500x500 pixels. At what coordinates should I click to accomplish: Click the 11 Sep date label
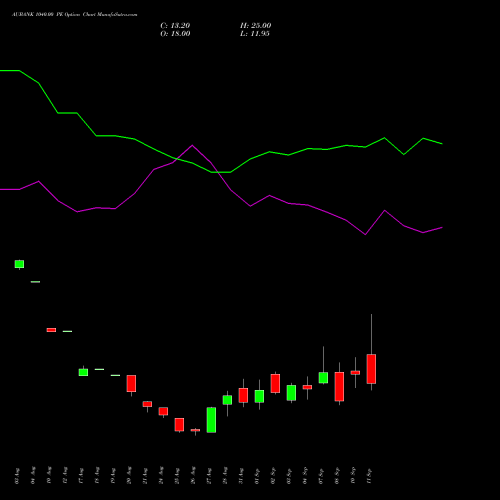(x=369, y=475)
